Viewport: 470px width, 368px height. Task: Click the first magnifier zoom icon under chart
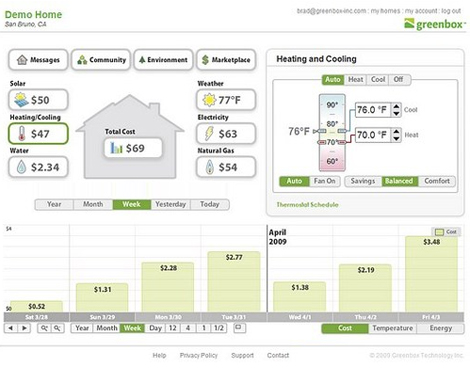tap(44, 328)
